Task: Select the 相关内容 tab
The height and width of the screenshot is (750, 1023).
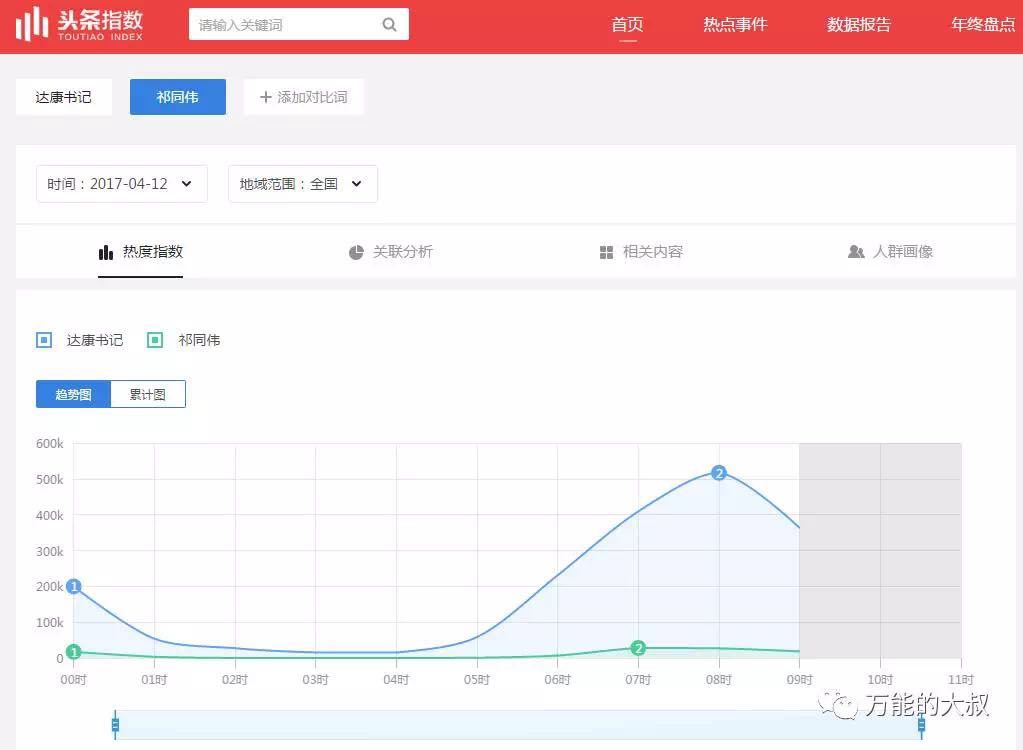Action: pos(641,252)
